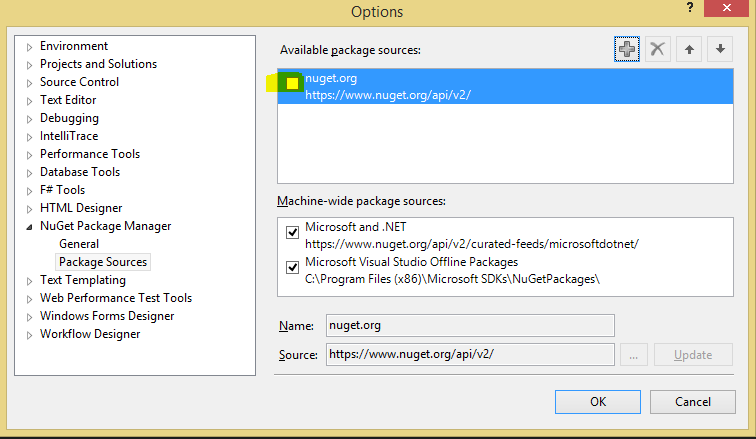
Task: Open the Performance Tools category
Action: pyautogui.click(x=90, y=154)
